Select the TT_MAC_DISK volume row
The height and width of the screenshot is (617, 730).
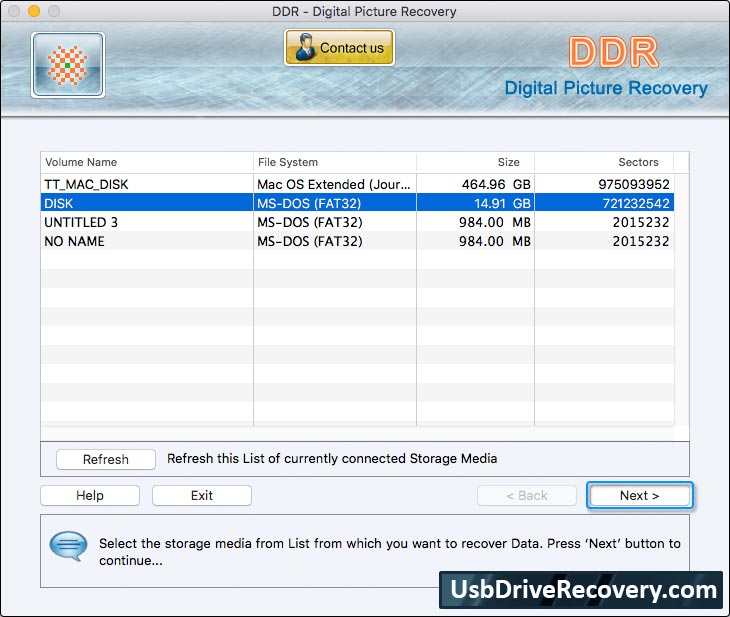(x=357, y=184)
